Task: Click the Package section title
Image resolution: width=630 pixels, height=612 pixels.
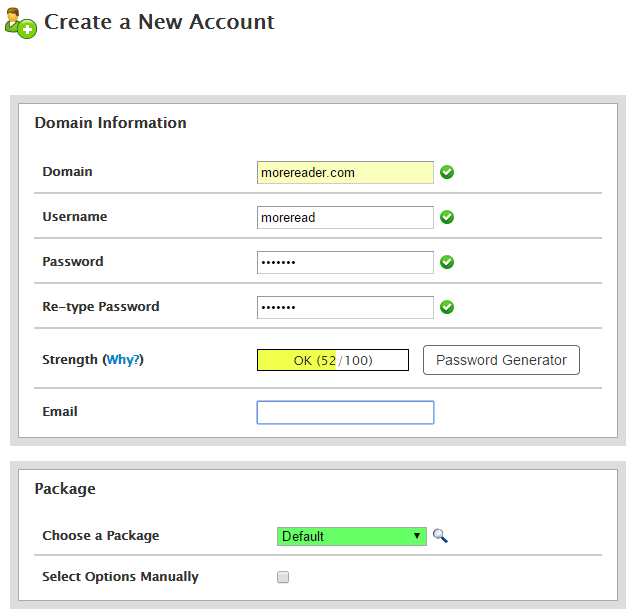Action: tap(65, 489)
